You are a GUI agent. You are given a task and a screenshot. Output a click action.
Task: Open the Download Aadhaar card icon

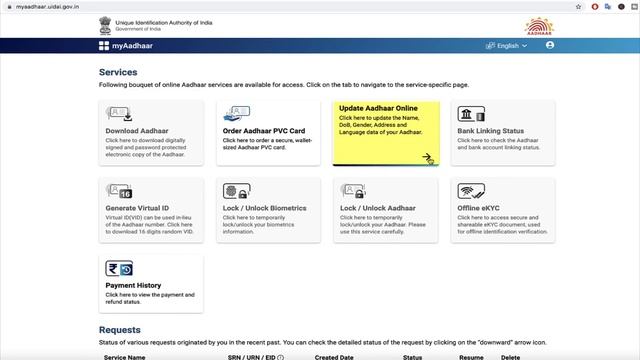click(119, 114)
